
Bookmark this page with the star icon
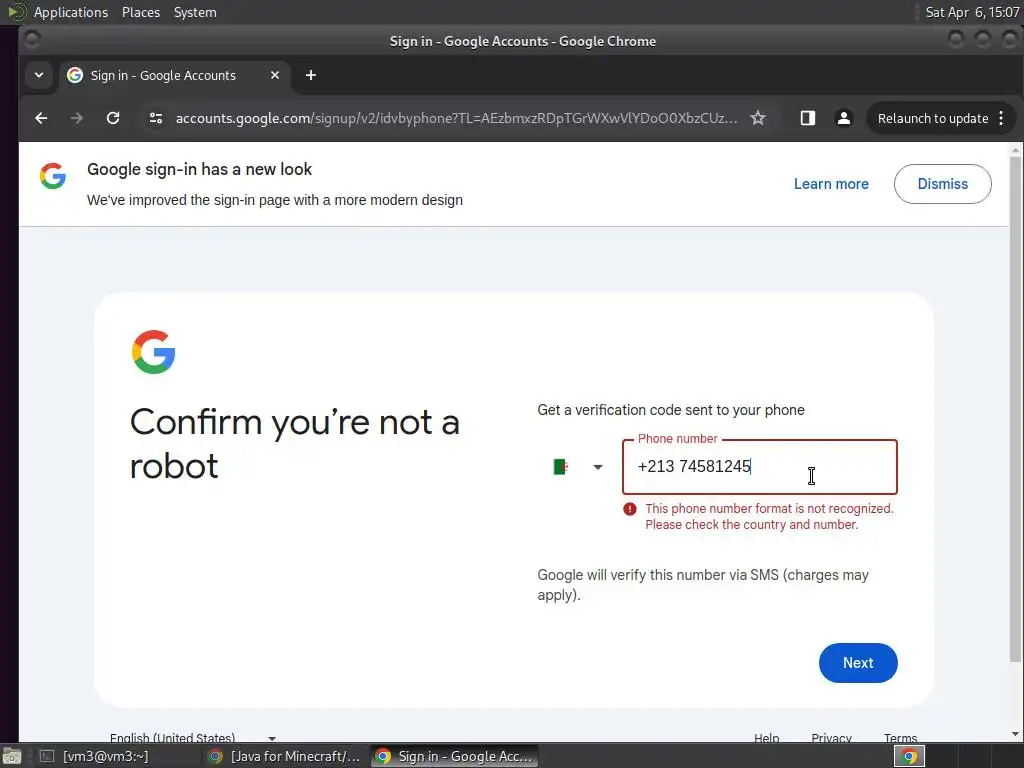coord(758,118)
